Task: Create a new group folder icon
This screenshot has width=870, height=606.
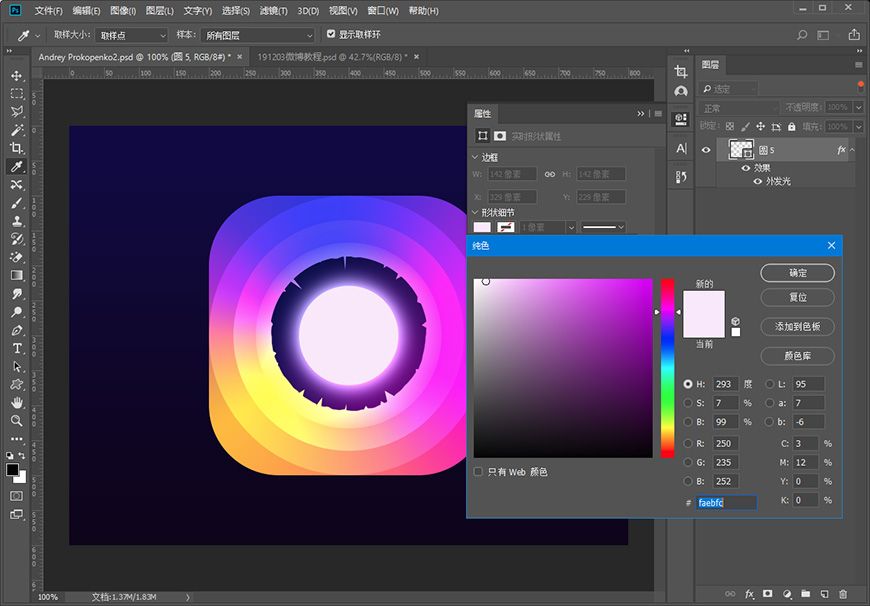Action: (806, 594)
